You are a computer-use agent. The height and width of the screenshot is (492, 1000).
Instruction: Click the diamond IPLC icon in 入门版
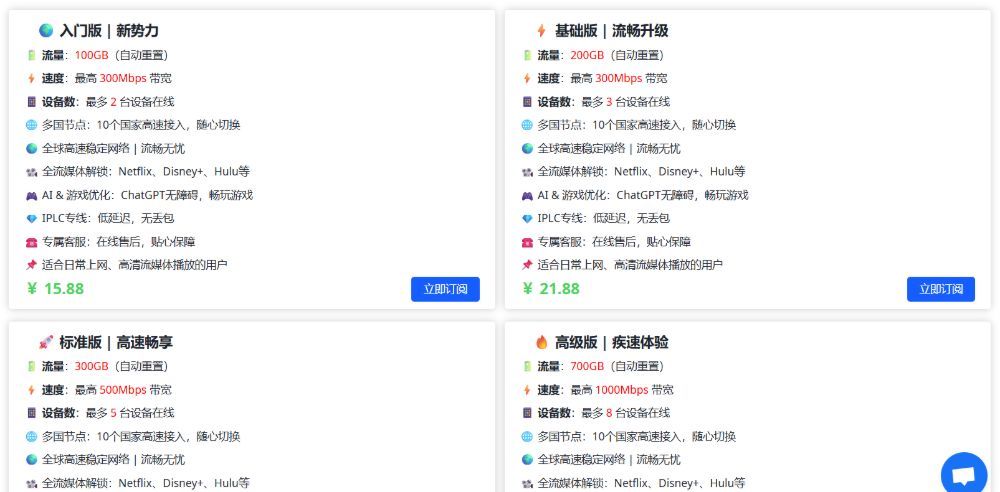coord(31,219)
